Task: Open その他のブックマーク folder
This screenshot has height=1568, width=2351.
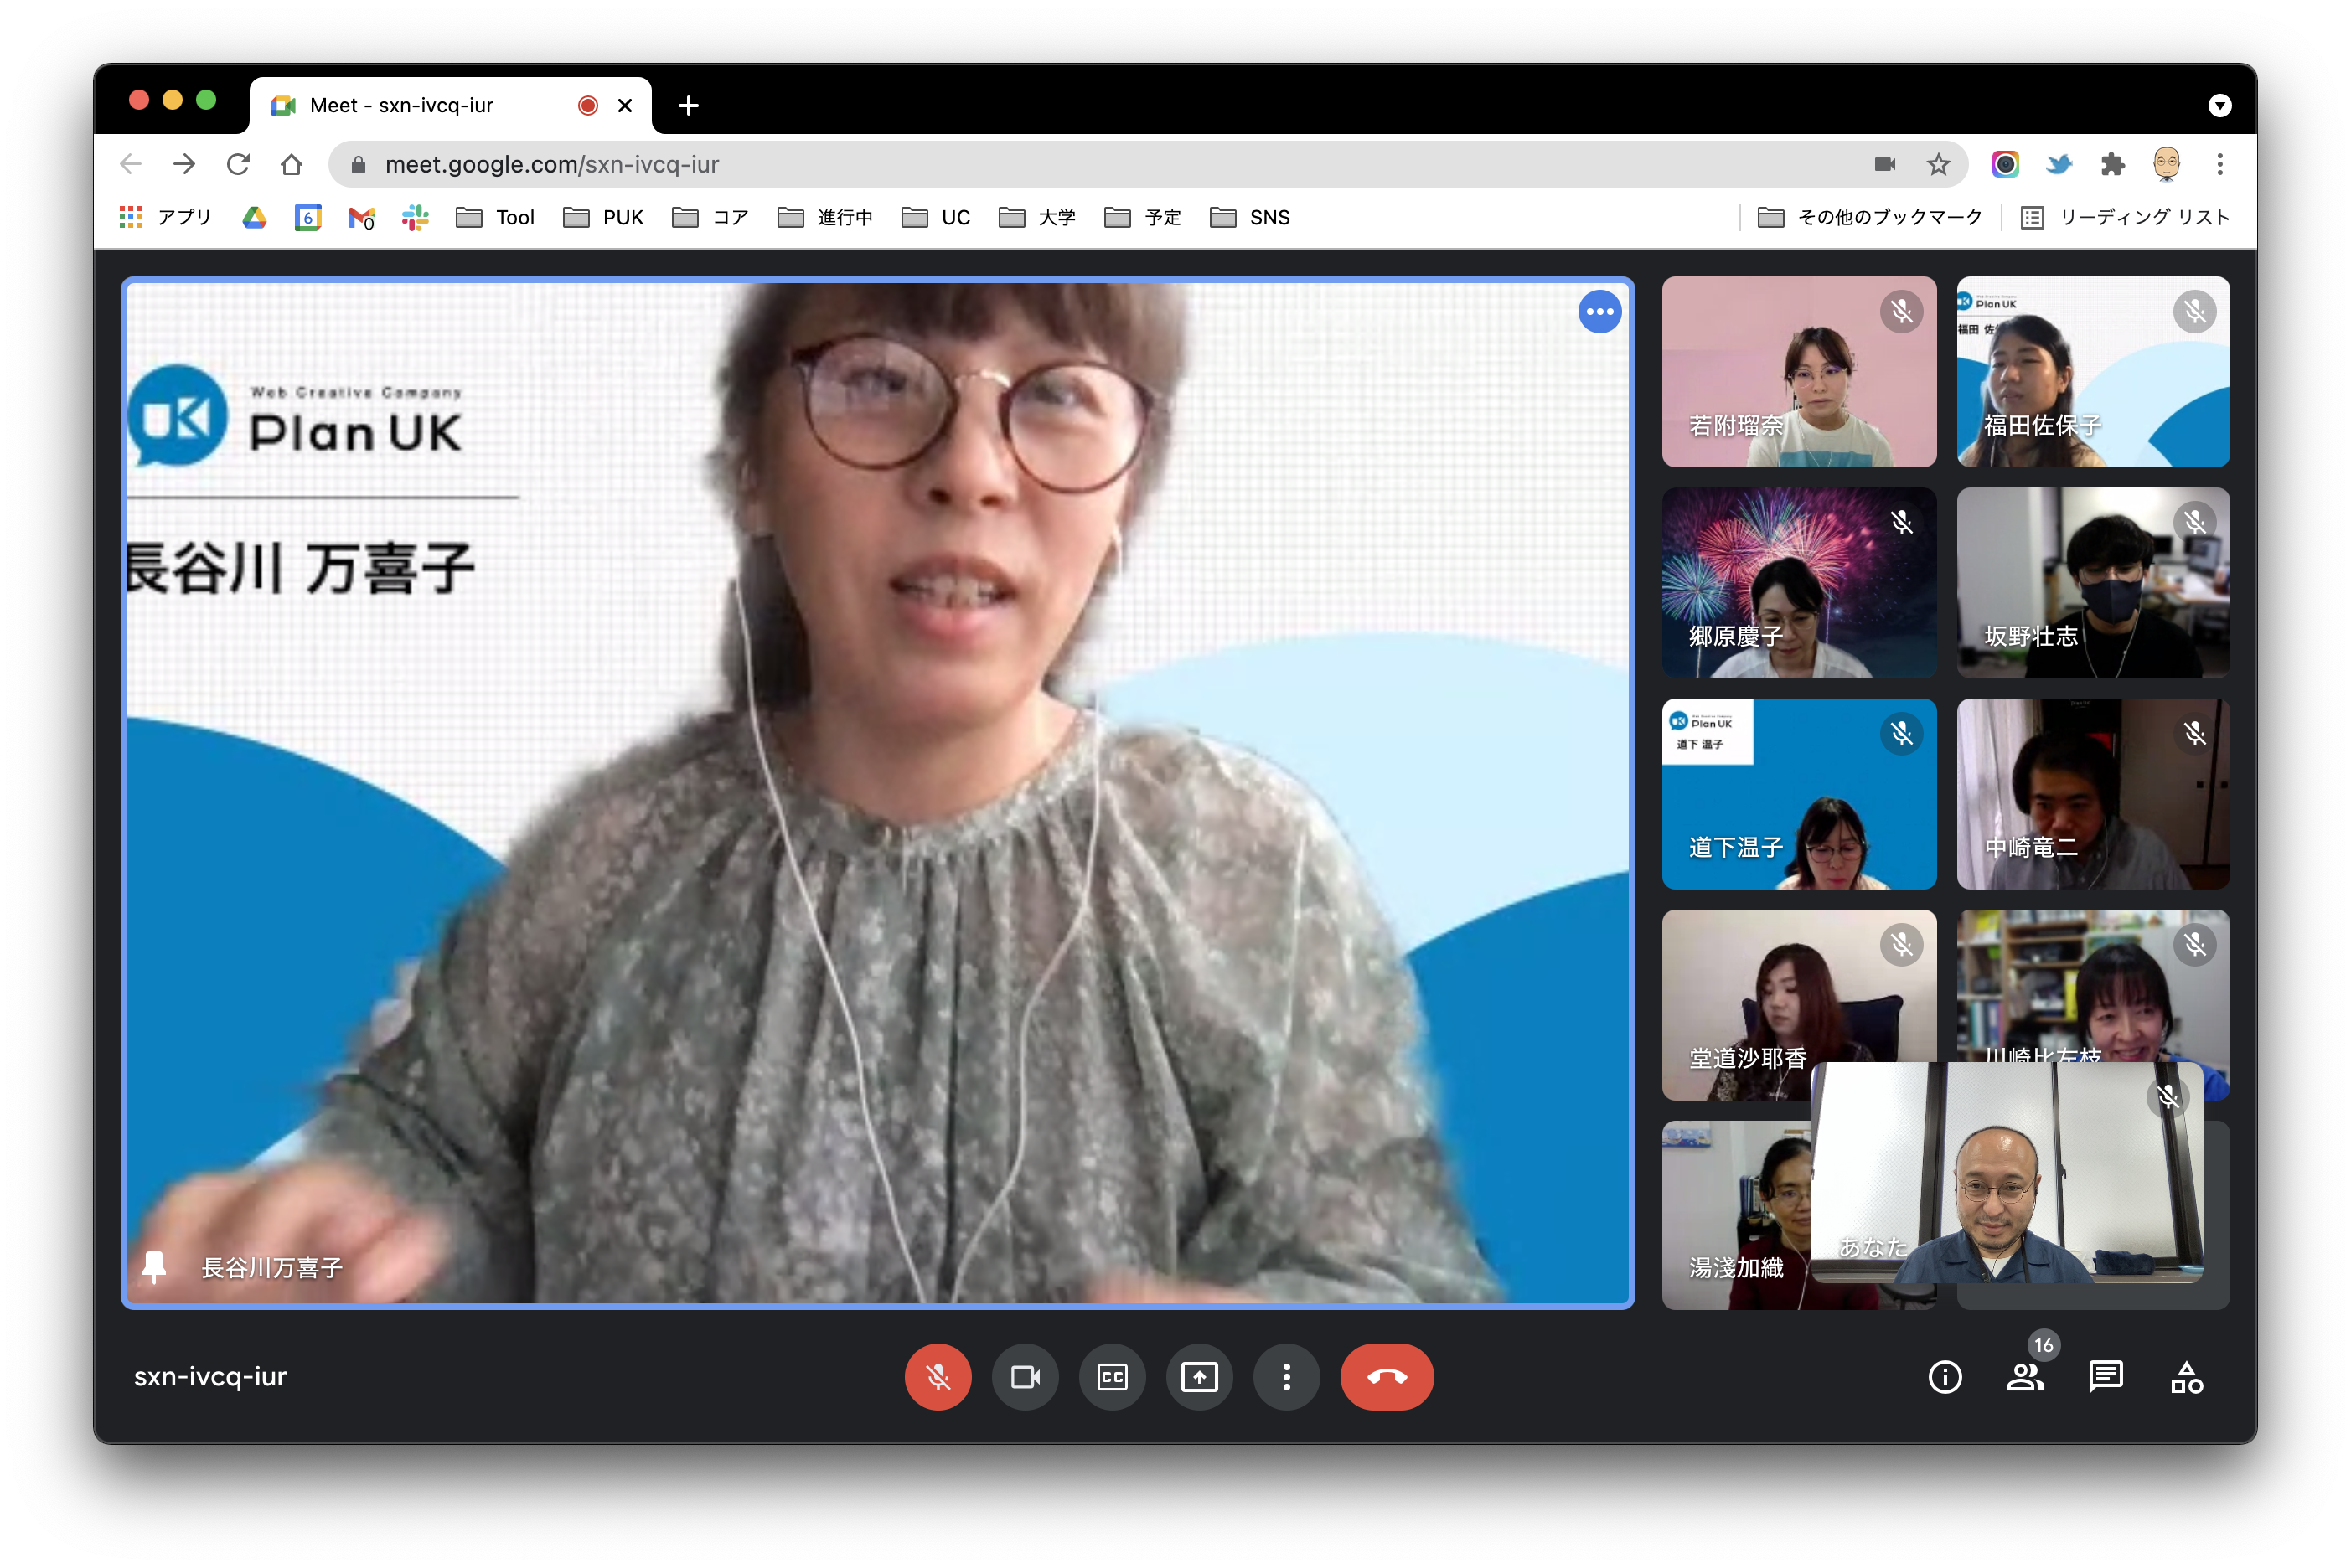Action: coord(1869,217)
